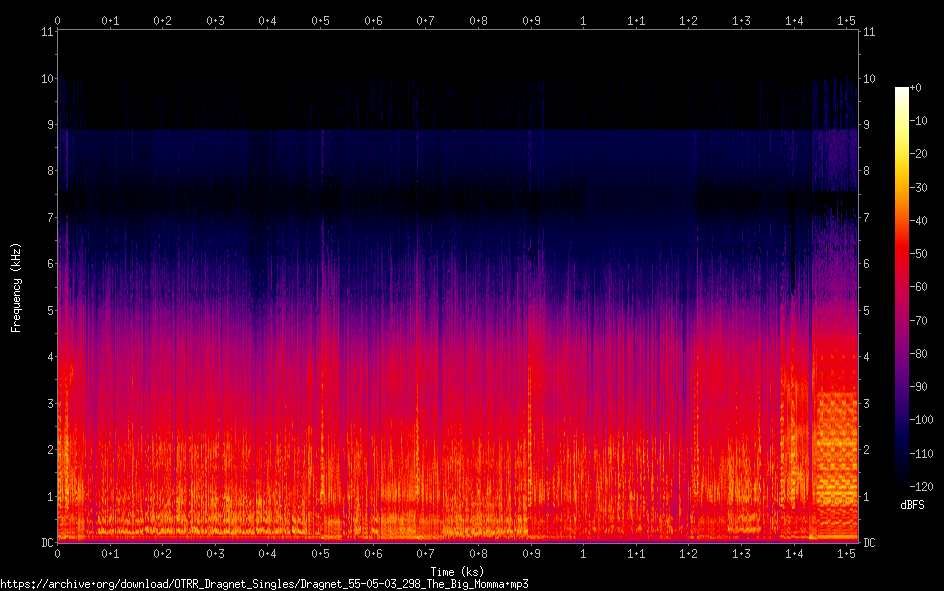Click the 1.2 tick on the bottom time axis
Viewport: 944px width, 591px height.
point(689,553)
